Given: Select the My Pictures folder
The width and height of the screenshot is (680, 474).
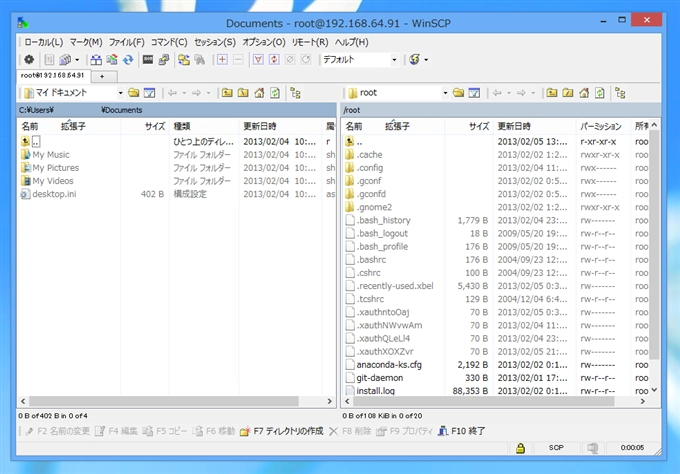Looking at the screenshot, I should (50, 167).
